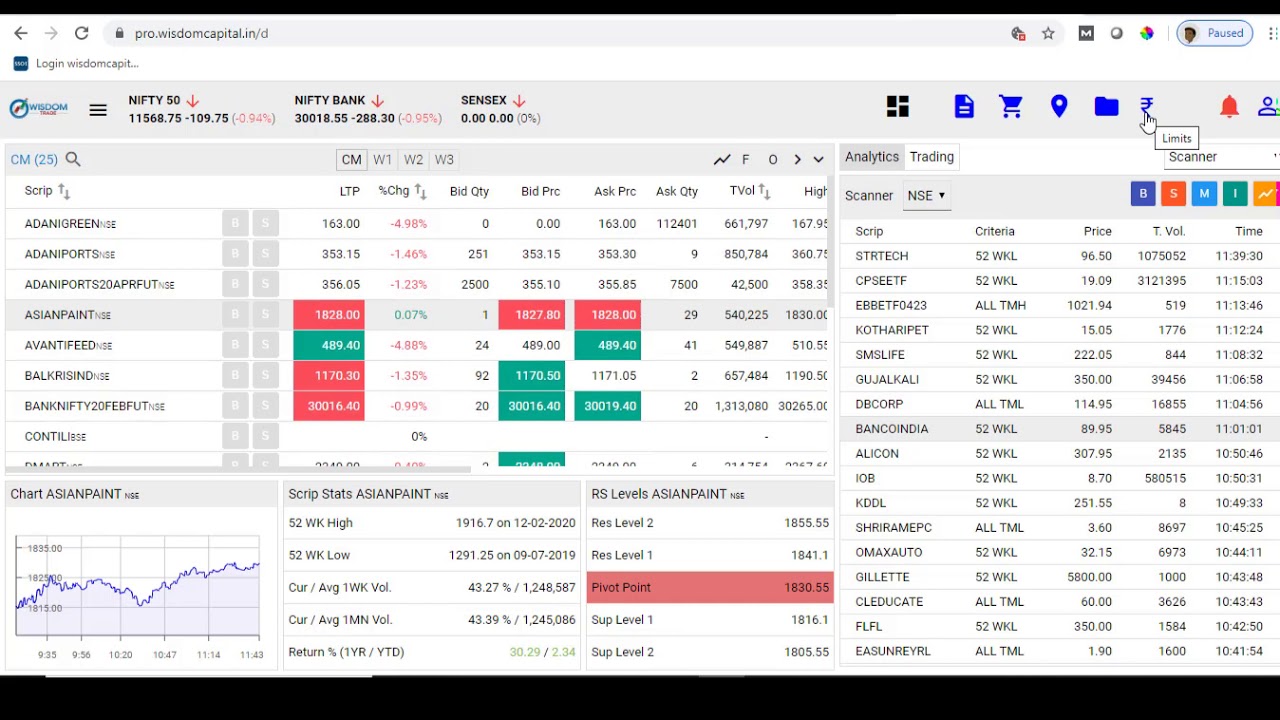Click the yellow chart scanner button
The height and width of the screenshot is (720, 1280).
[x=1265, y=194]
